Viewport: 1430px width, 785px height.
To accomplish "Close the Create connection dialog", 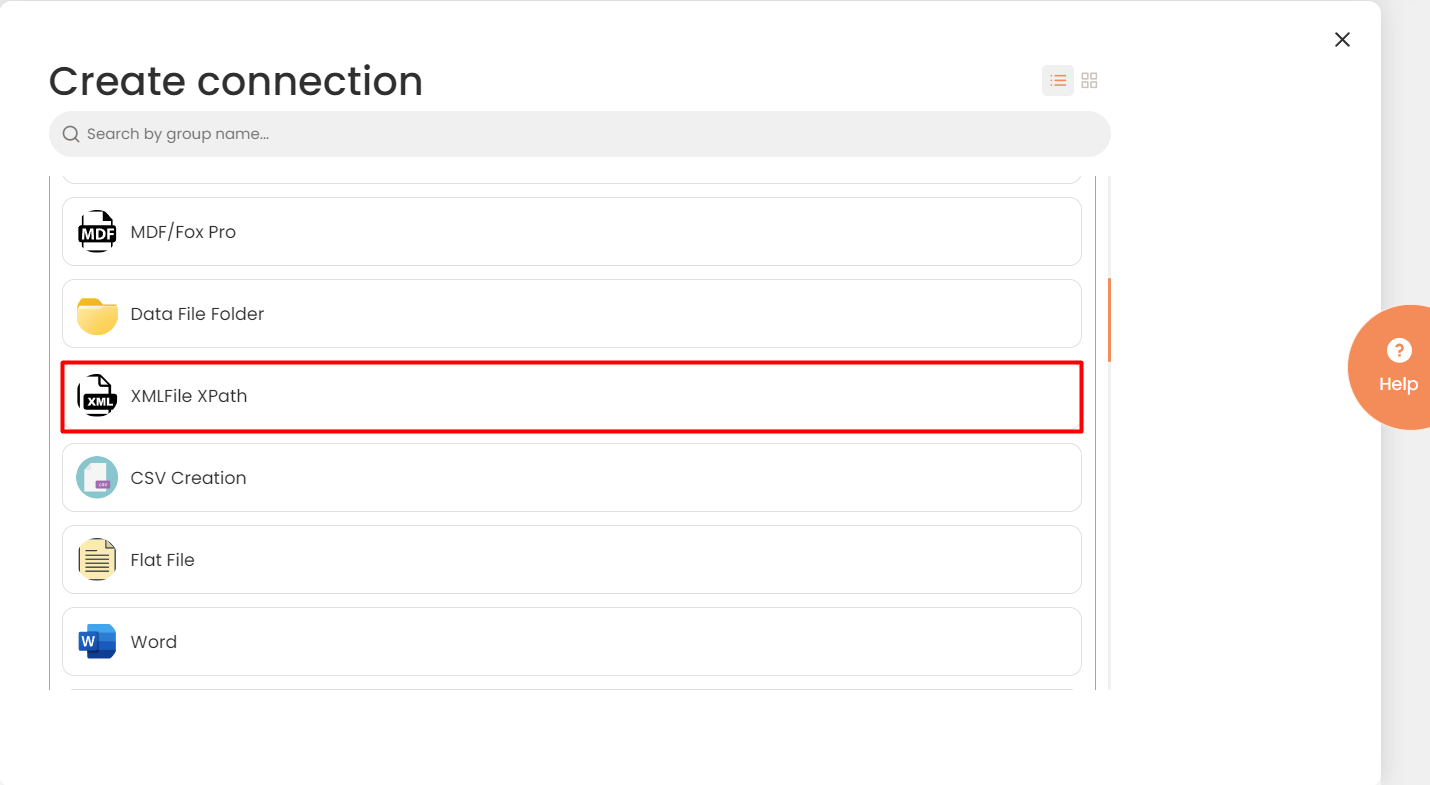I will point(1341,39).
